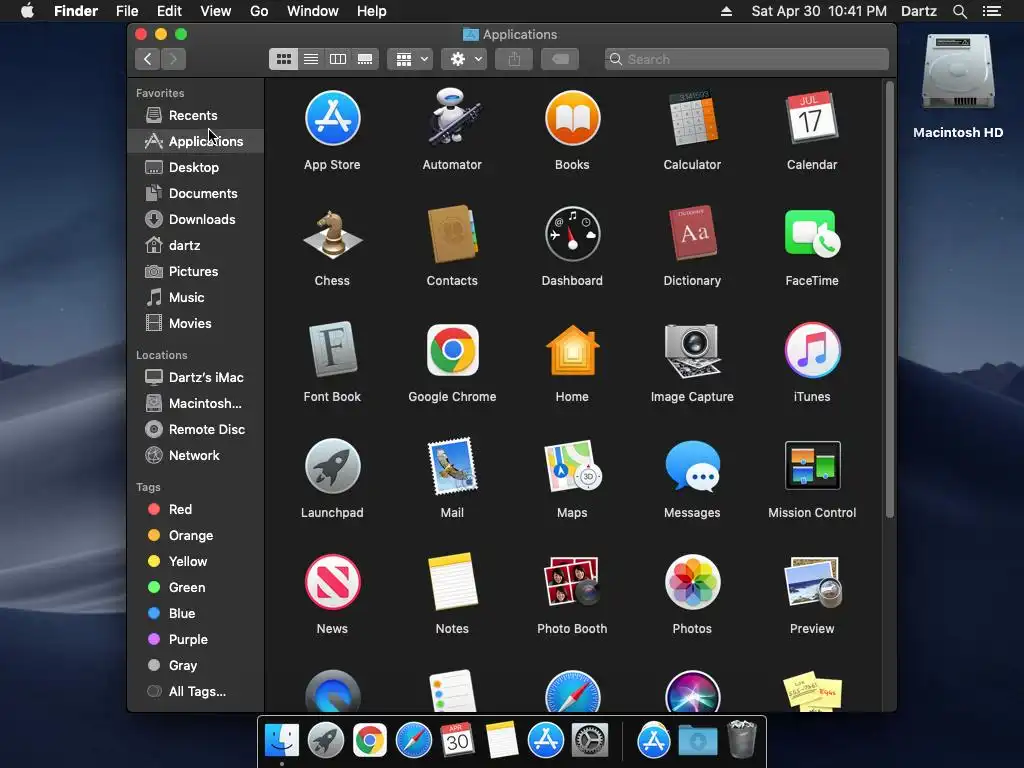Open System Preferences from the Dock
1024x768 pixels.
[x=590, y=741]
